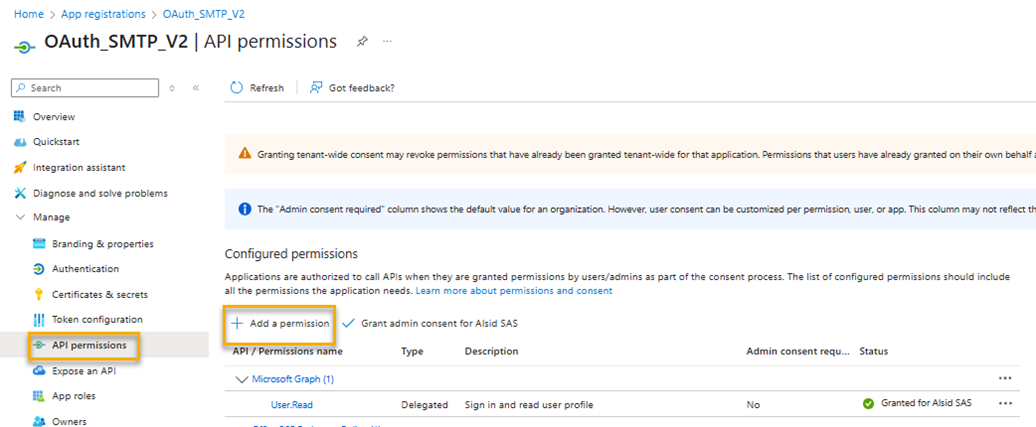The image size is (1036, 427).
Task: Click the green Granted status check icon
Action: (868, 403)
